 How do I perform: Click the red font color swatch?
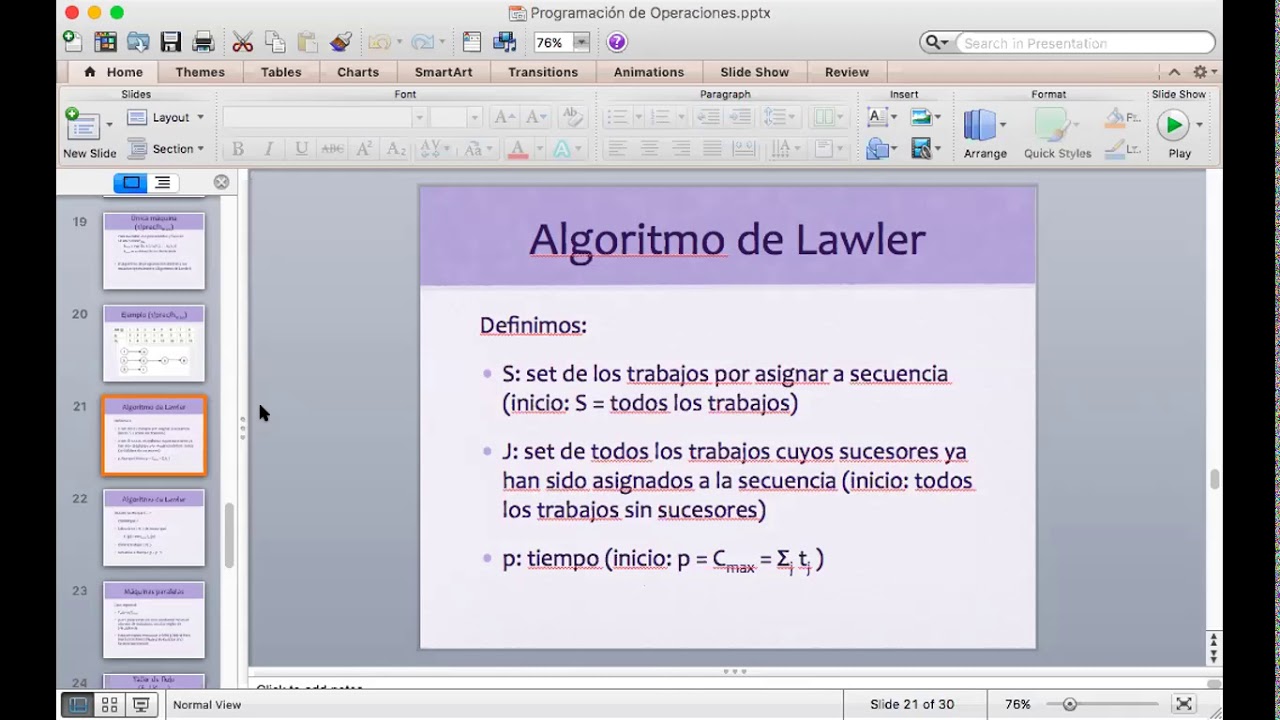click(x=517, y=149)
